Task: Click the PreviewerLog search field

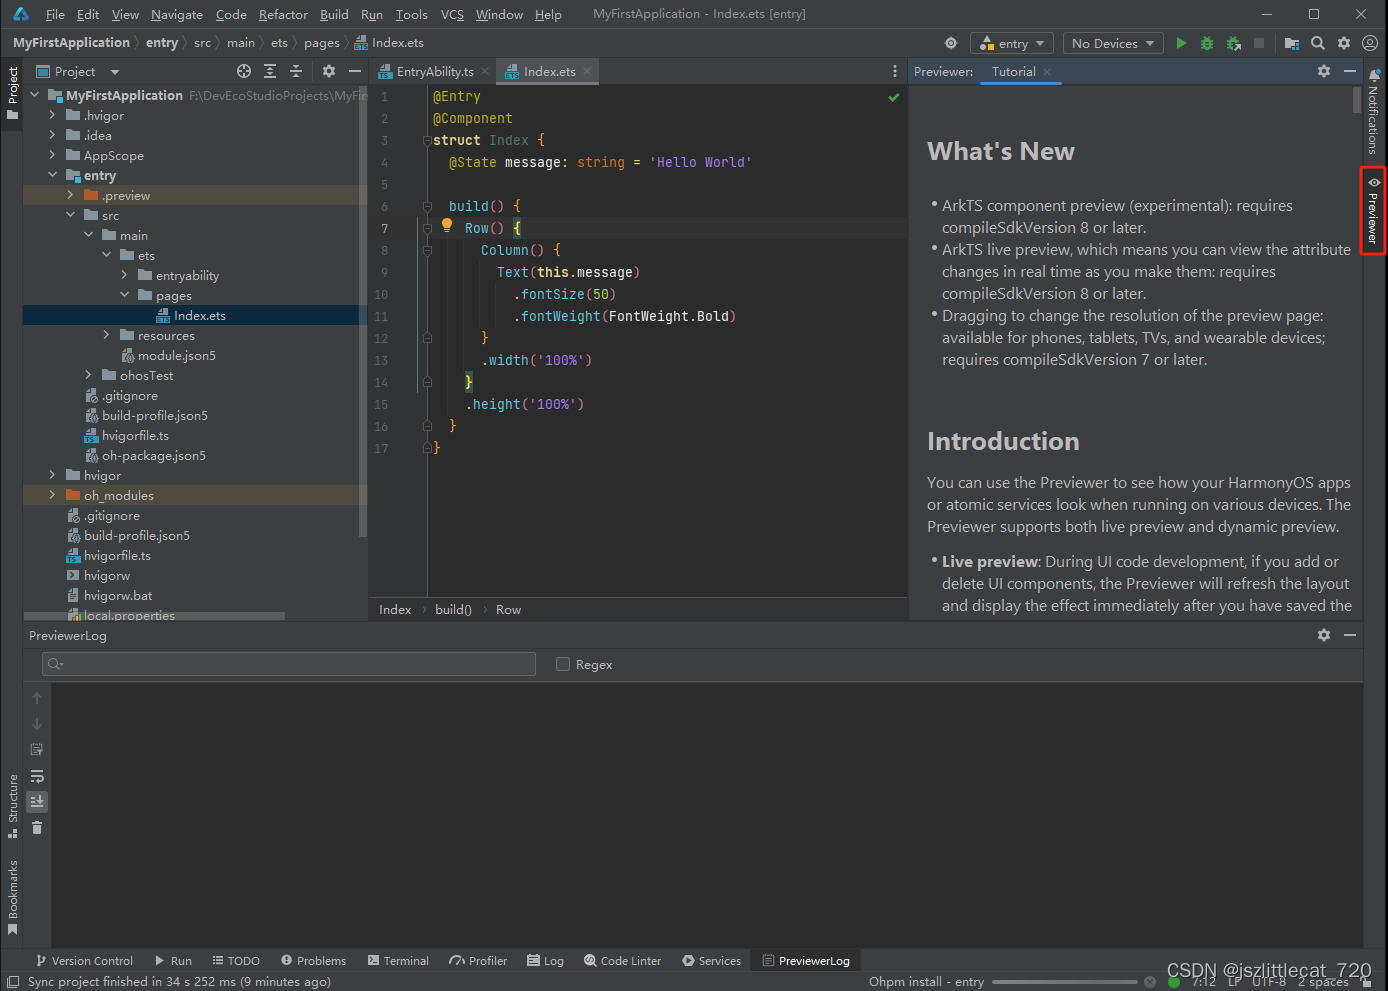Action: point(290,664)
